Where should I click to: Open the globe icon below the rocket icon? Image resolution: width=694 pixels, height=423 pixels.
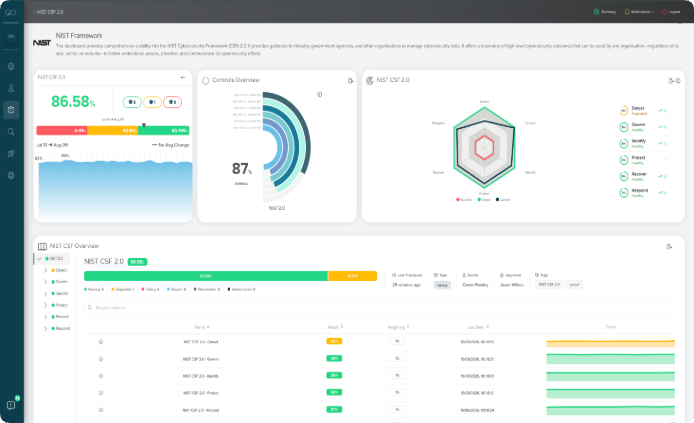point(11,175)
